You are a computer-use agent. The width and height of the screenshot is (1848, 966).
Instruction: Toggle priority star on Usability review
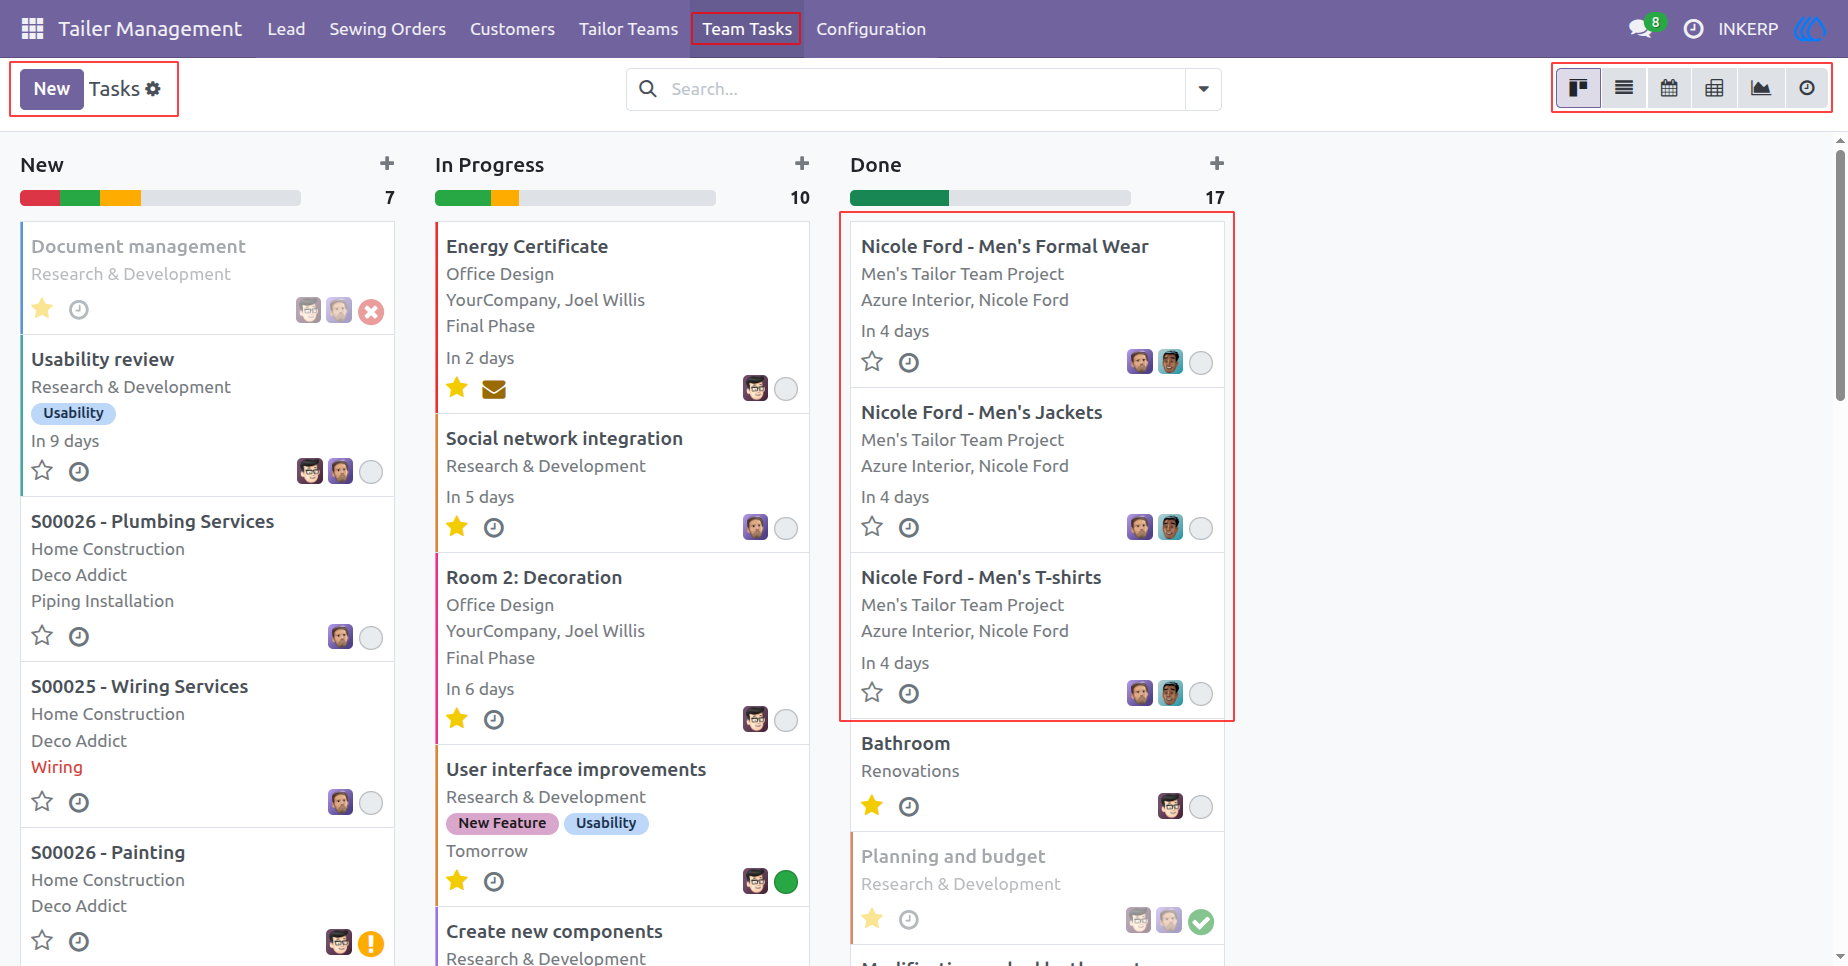pyautogui.click(x=42, y=470)
